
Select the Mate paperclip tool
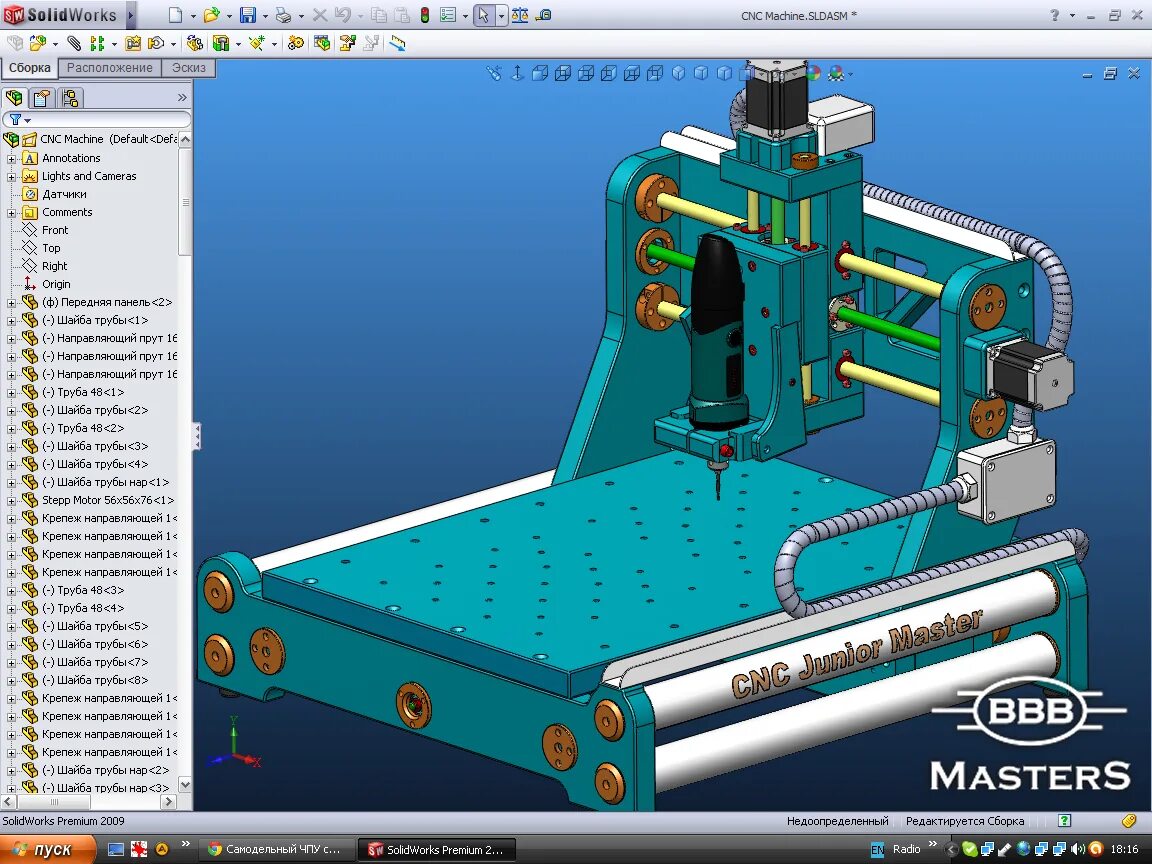(x=73, y=43)
